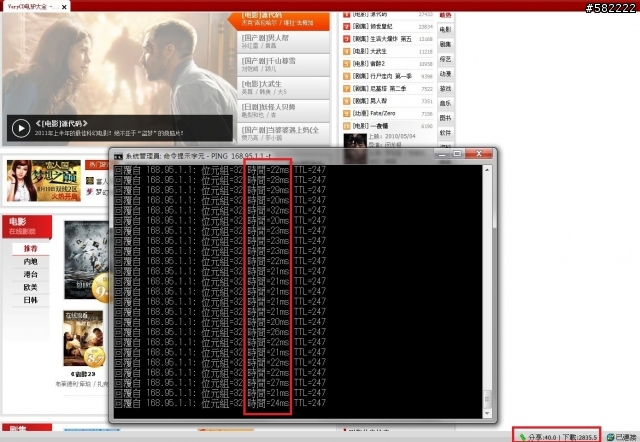Screen dimensions: 640x442
Task: Select [国产剧]千山暮雪 in featured list
Action: click(x=283, y=64)
